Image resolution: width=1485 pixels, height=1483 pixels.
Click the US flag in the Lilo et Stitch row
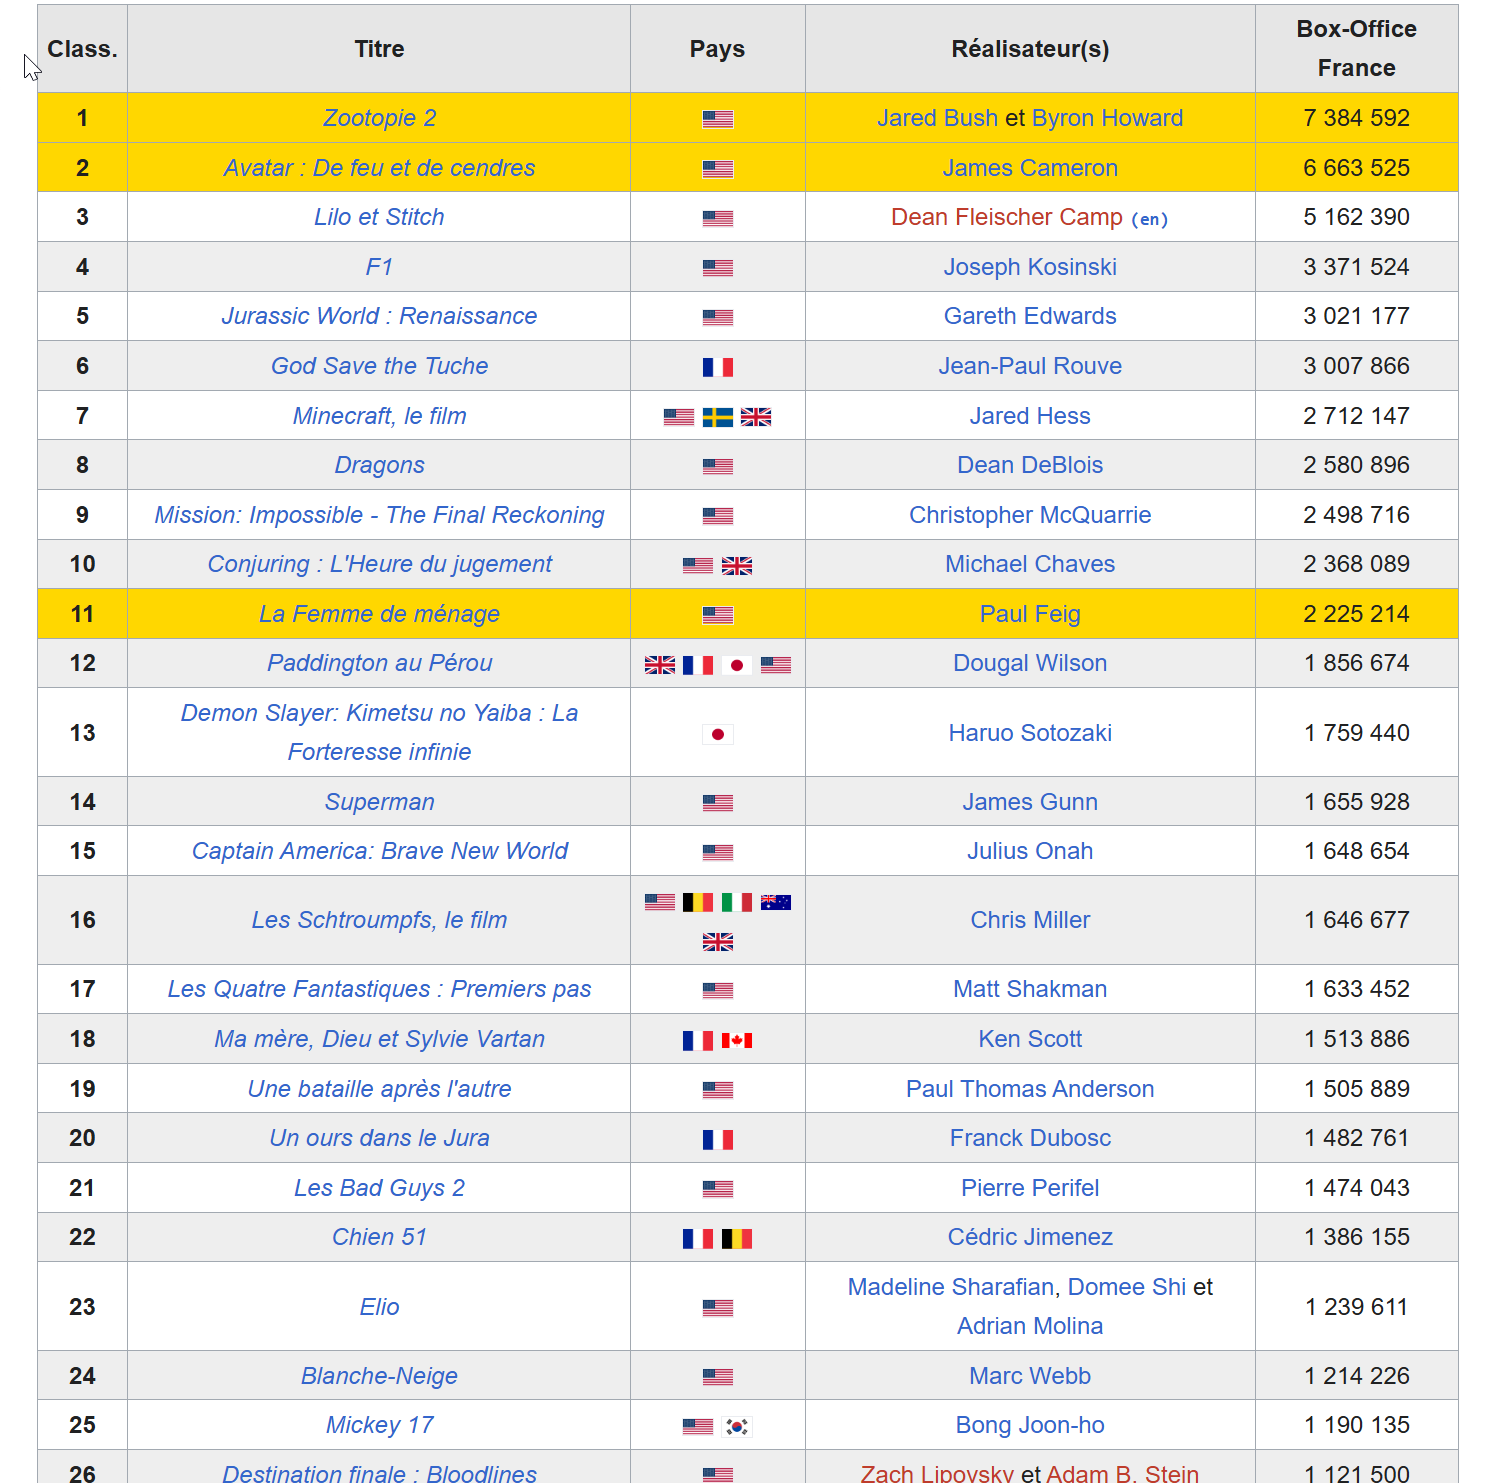coord(717,218)
